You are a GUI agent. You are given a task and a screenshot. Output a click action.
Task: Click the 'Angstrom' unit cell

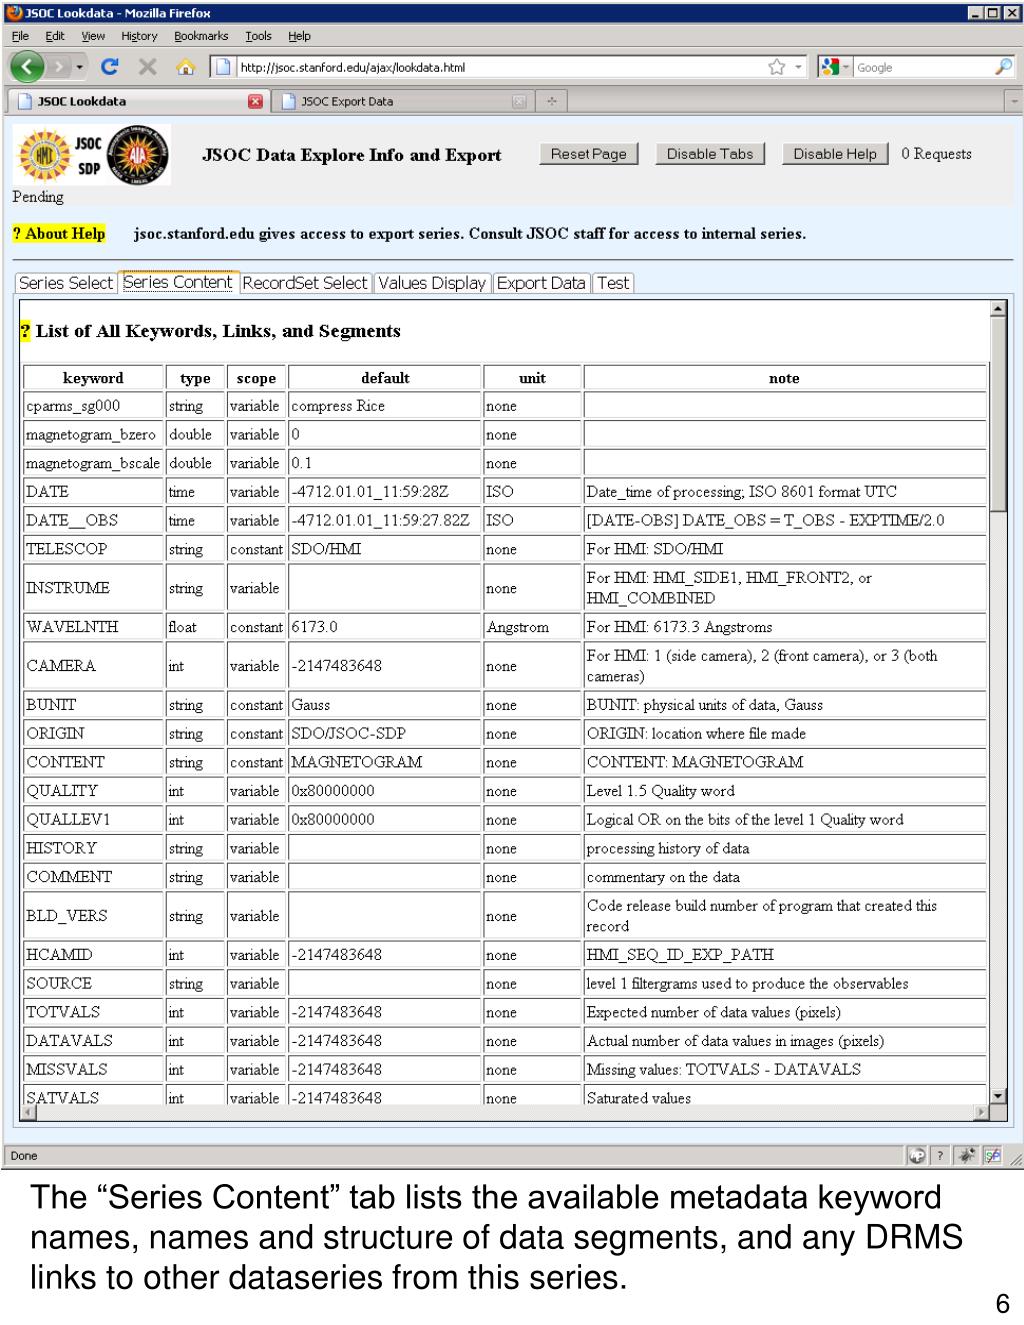(x=532, y=627)
